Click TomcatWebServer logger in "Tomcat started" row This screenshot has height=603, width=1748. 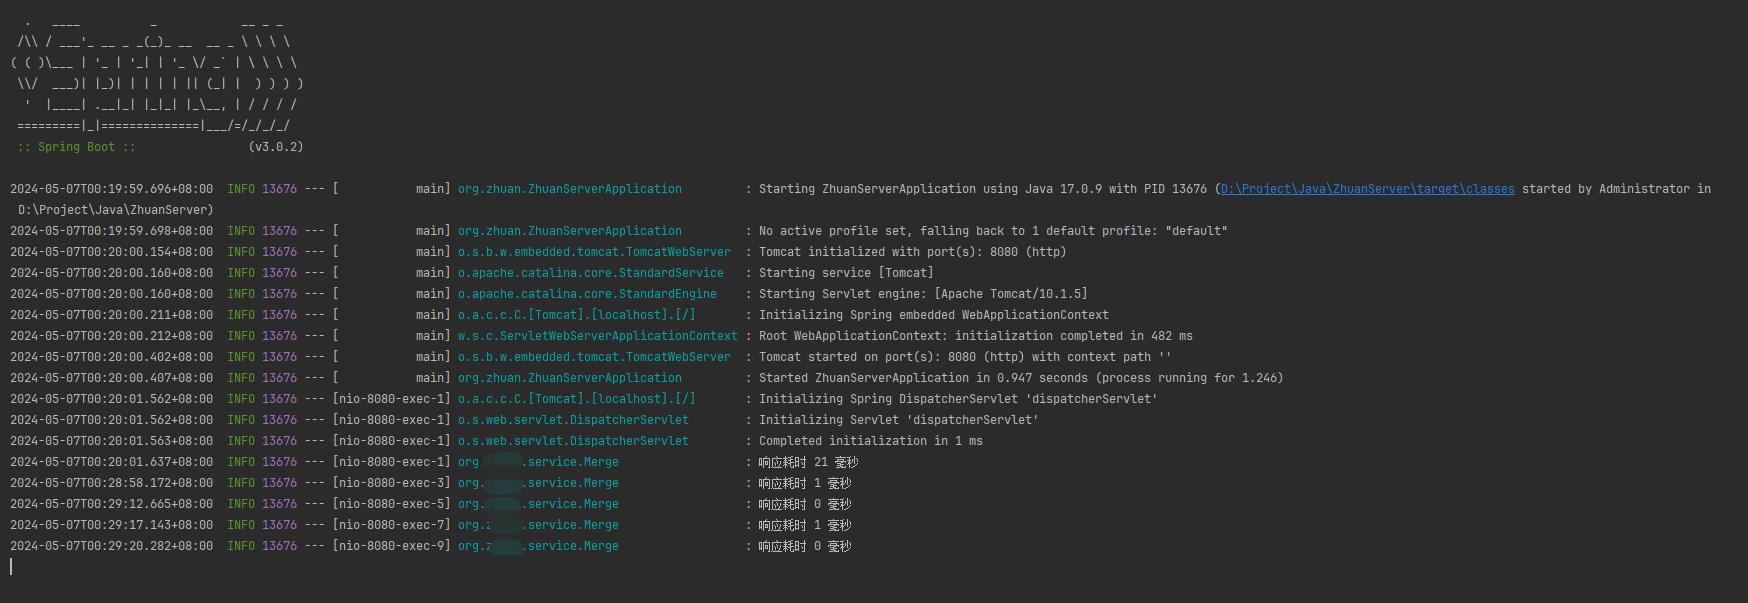pos(594,357)
